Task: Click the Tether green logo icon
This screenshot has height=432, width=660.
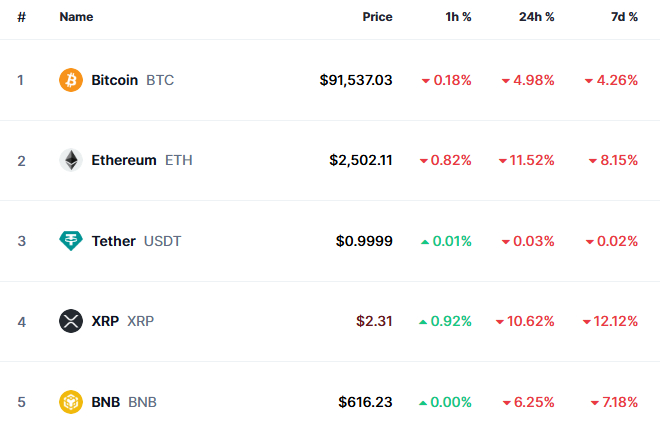Action: click(x=71, y=241)
